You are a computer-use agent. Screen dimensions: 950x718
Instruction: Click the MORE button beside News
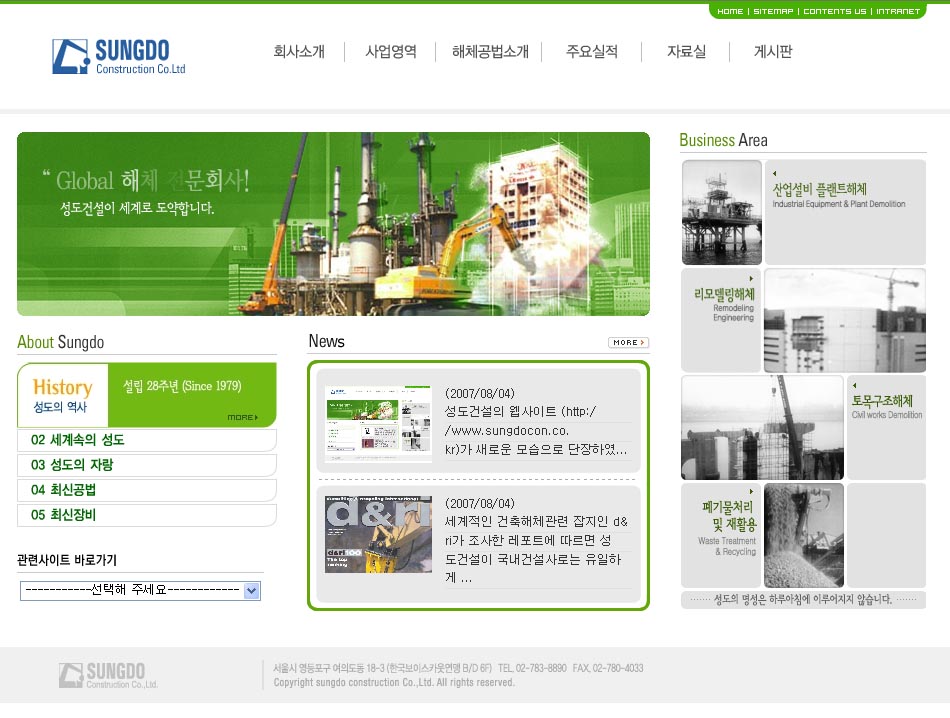pyautogui.click(x=628, y=343)
